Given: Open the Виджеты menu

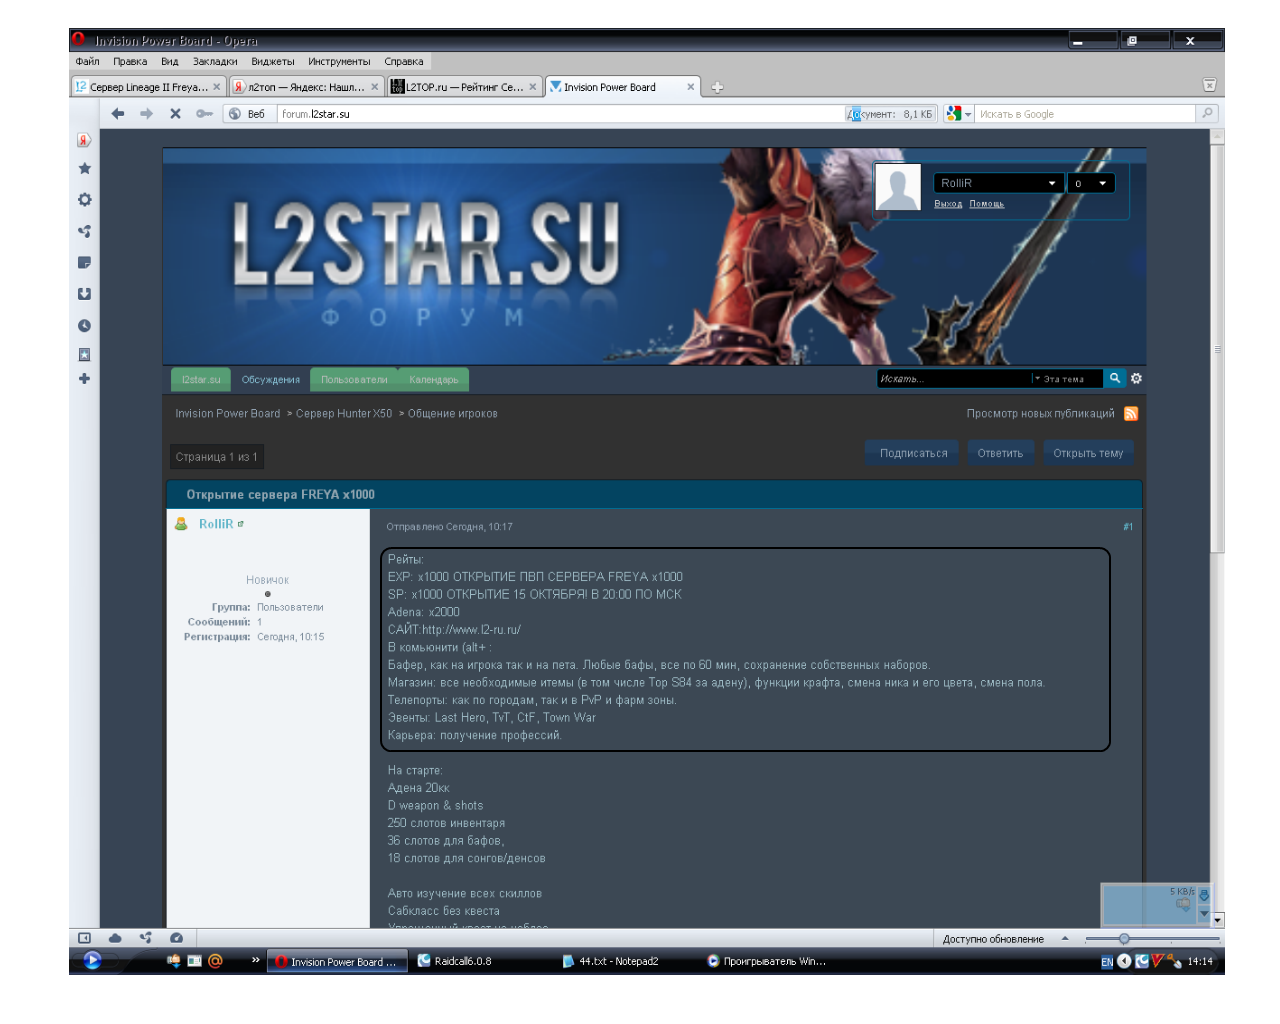Looking at the screenshot, I should (273, 62).
